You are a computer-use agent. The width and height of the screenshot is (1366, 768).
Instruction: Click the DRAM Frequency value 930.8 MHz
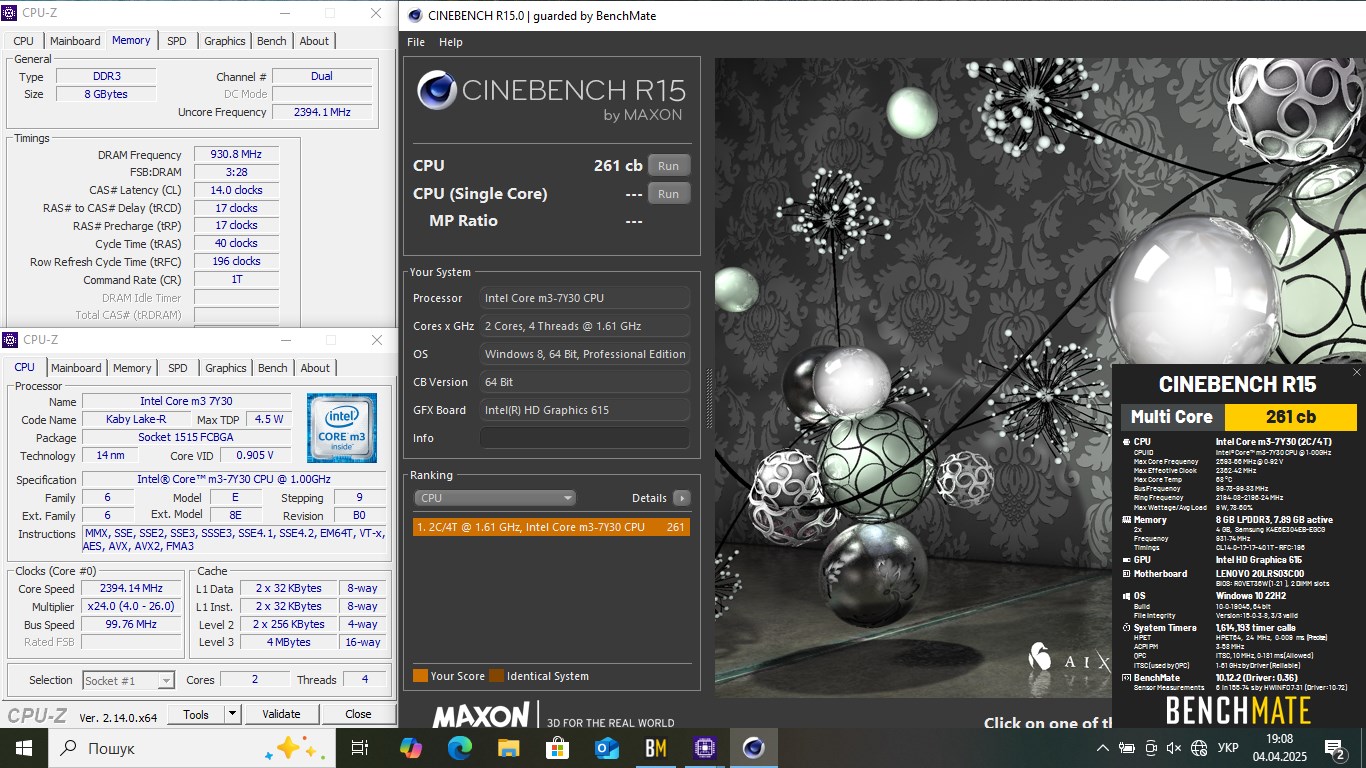click(x=236, y=155)
